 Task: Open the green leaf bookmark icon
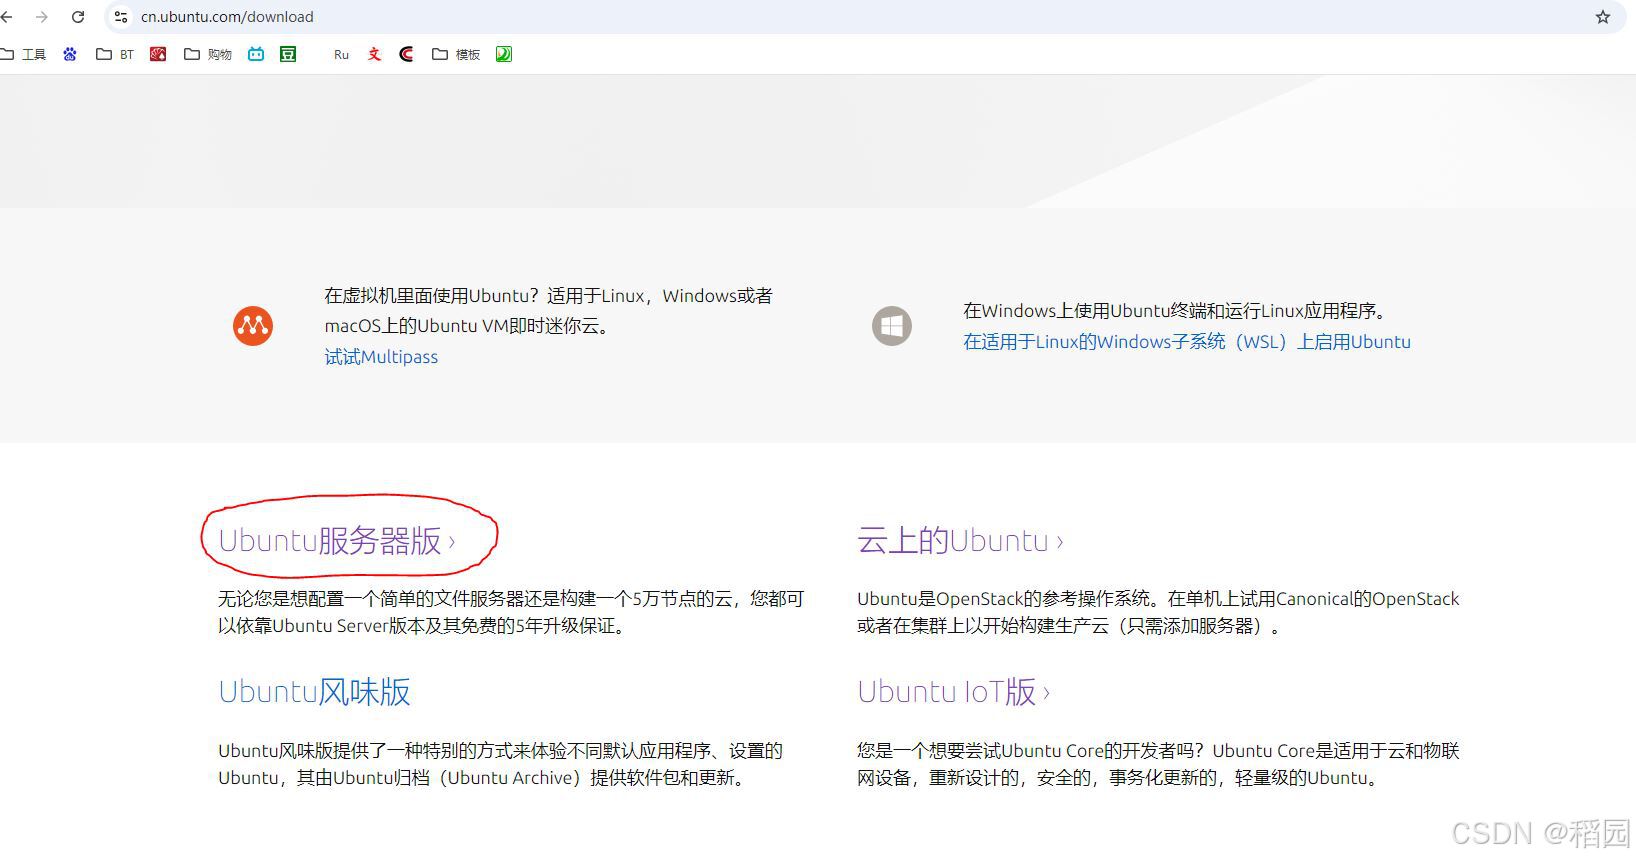coord(504,54)
